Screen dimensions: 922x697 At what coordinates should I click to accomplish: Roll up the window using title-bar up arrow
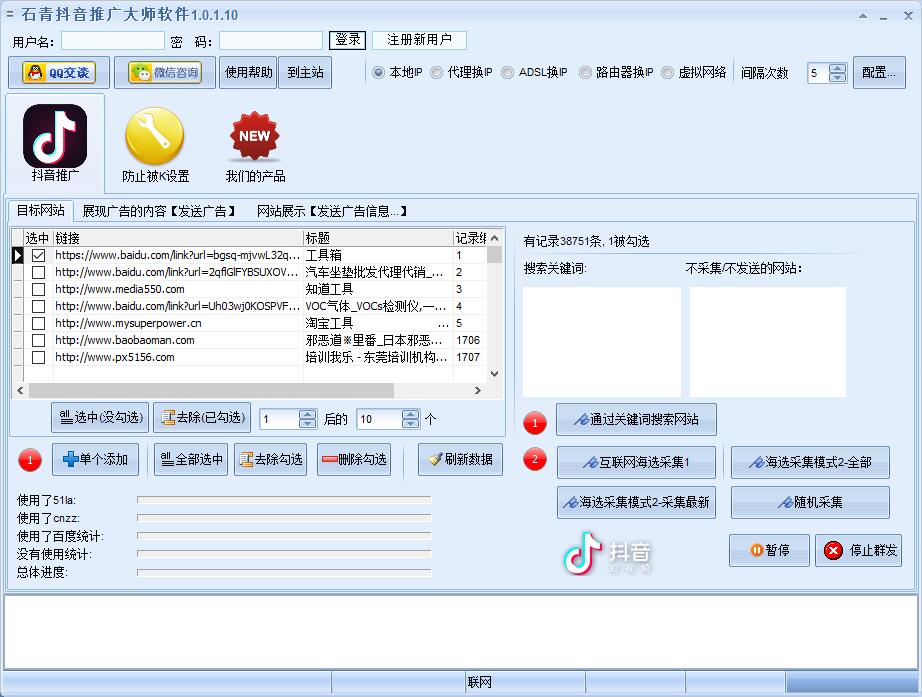click(863, 16)
